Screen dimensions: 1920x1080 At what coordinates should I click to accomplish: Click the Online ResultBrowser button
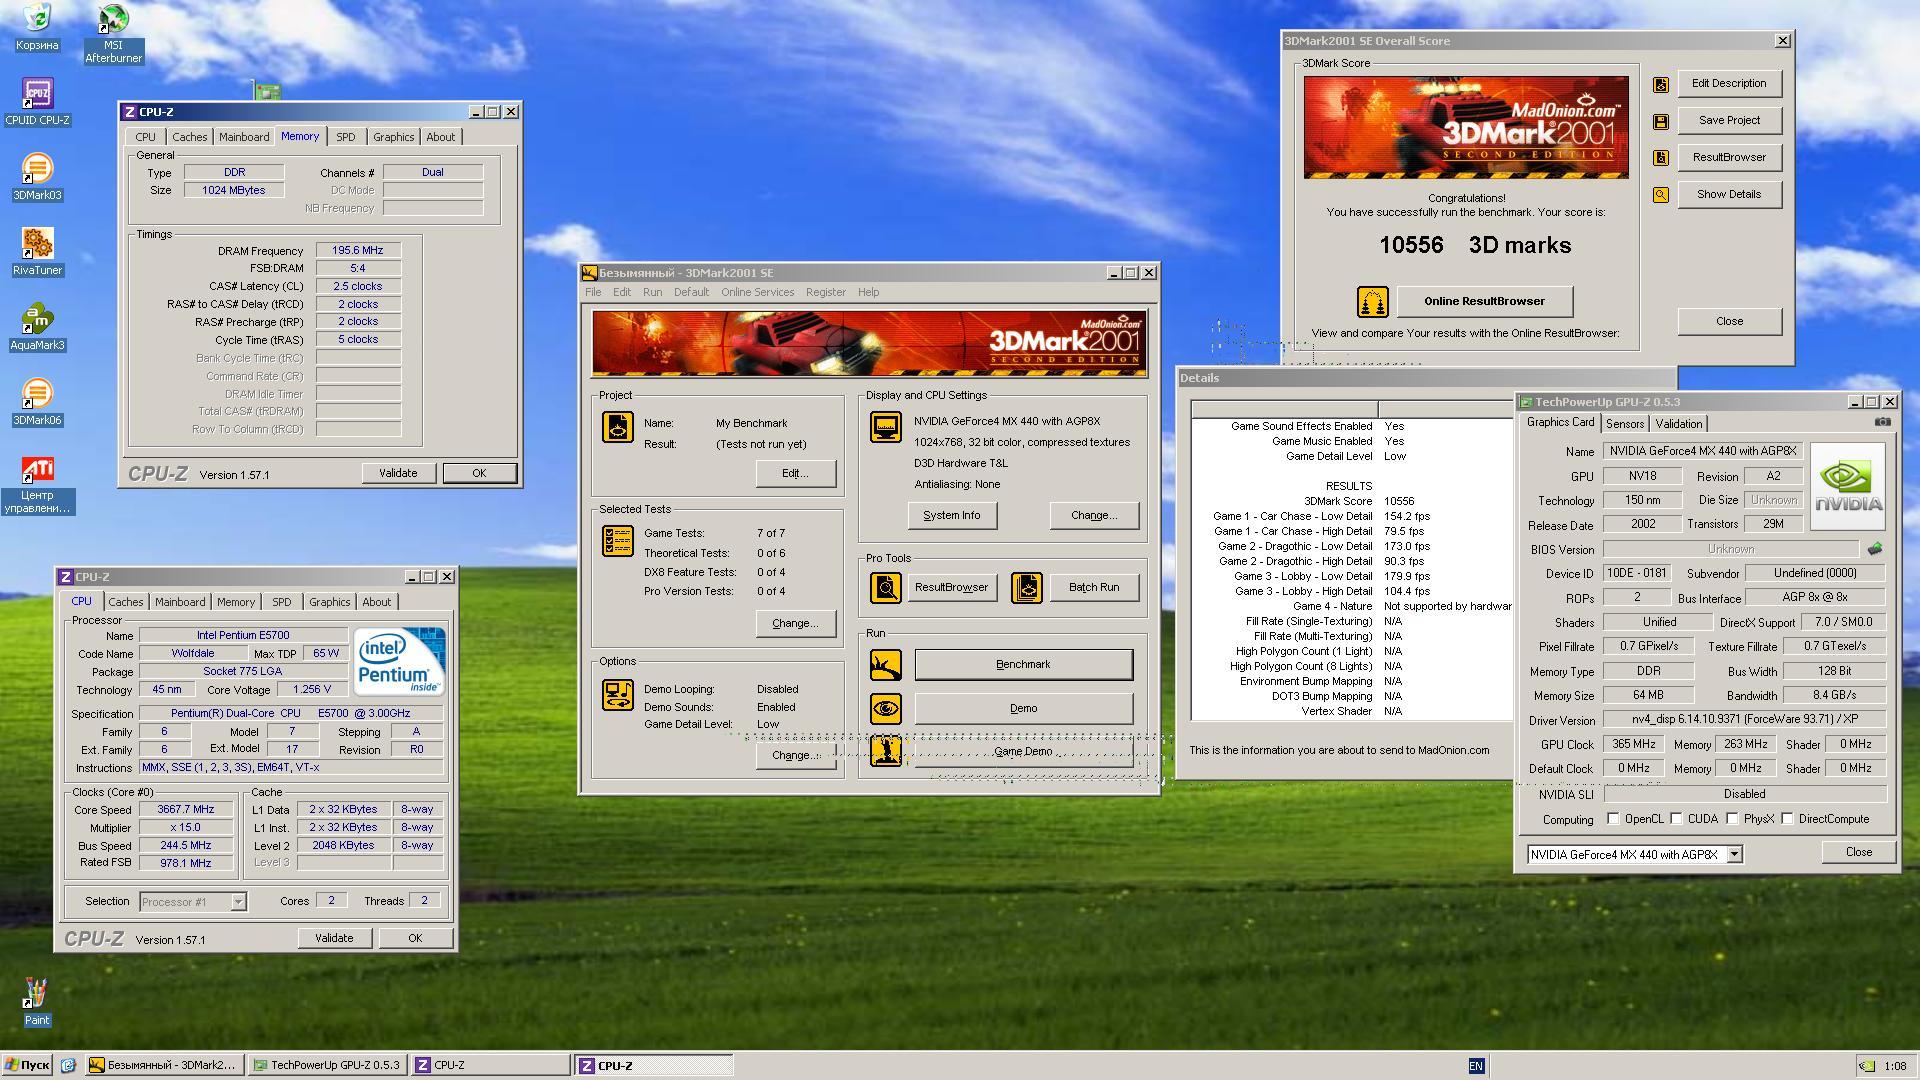tap(1484, 301)
